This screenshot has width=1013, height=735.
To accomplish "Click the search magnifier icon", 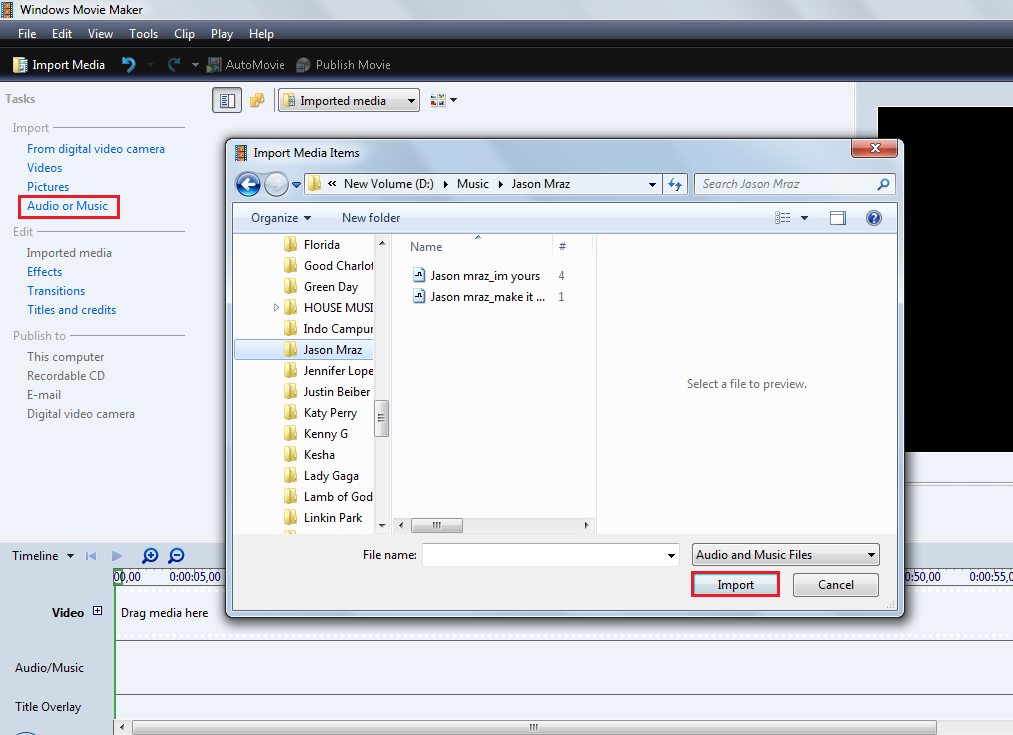I will pyautogui.click(x=883, y=184).
